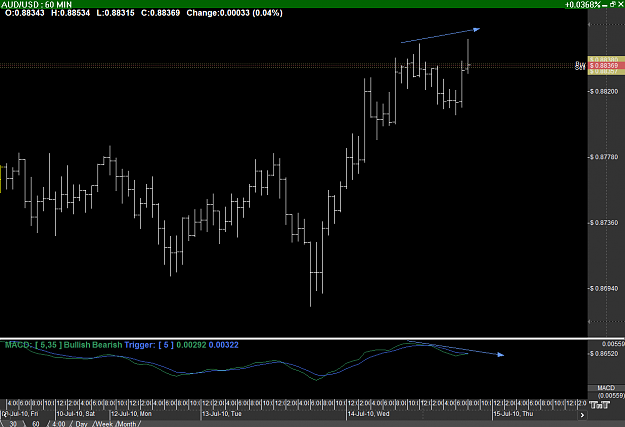Click the time axis zoom bars icon
The image size is (625, 427).
[x=599, y=405]
